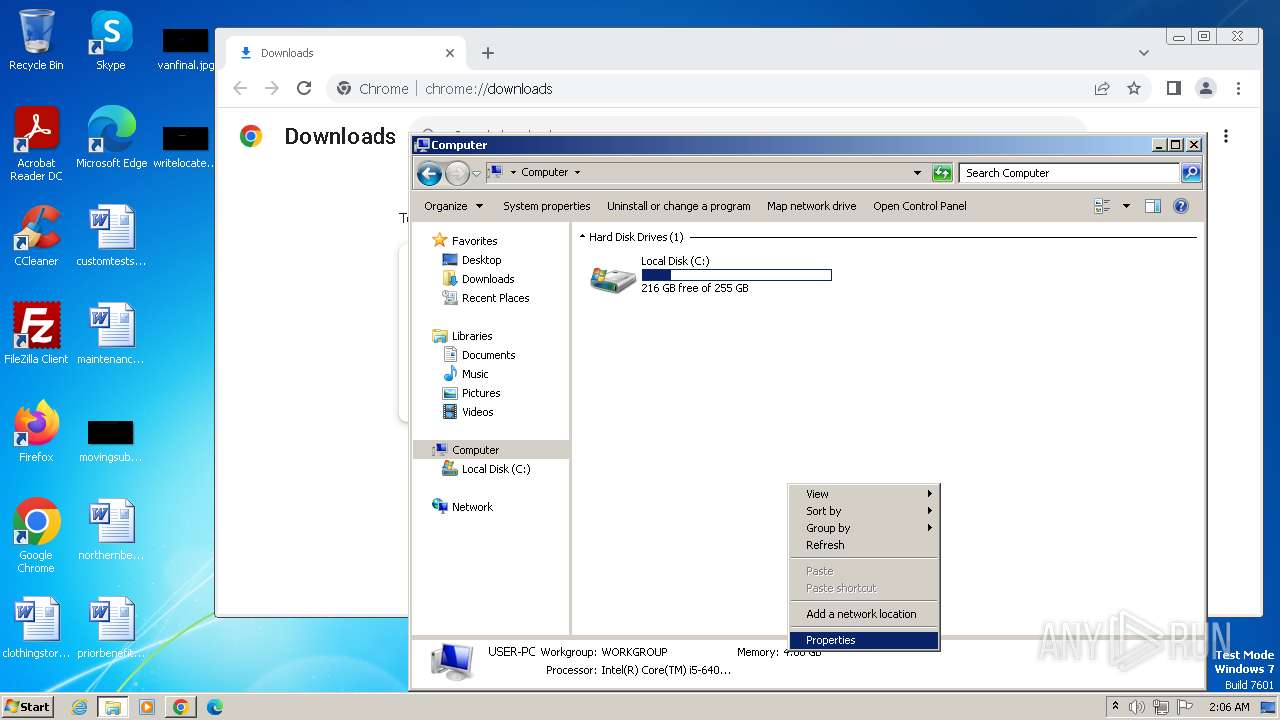Click the Local Disk (C:) capacity bar
The image size is (1280, 720).
point(736,275)
